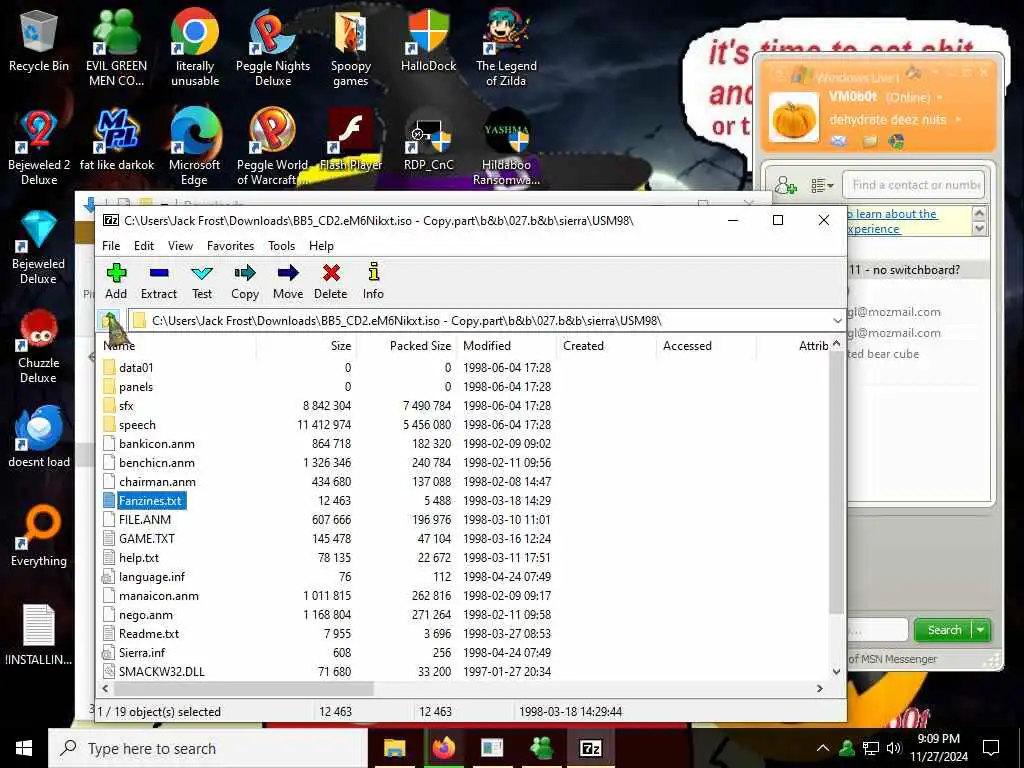Select the chairman.anm file
Screen dimensions: 1024x768
(x=157, y=481)
